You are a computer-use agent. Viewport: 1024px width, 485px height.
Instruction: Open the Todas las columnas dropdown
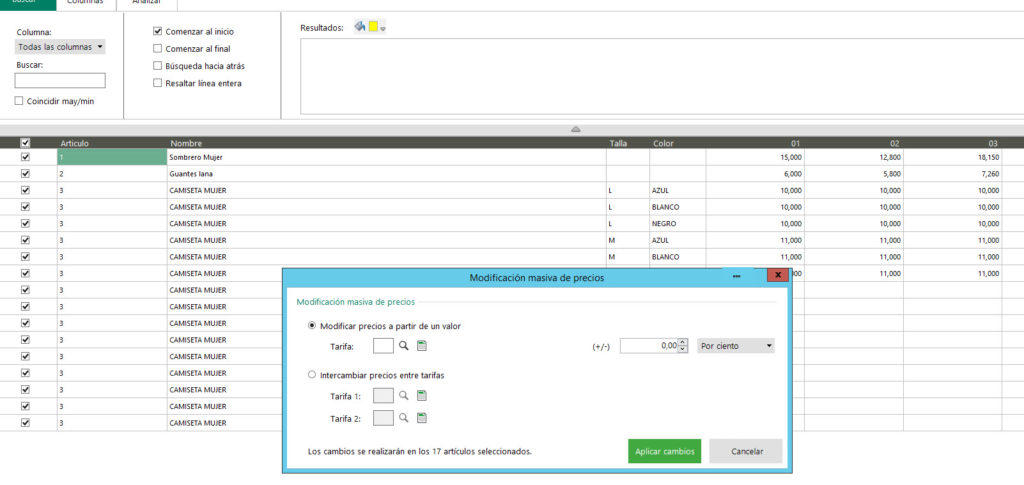pos(60,47)
